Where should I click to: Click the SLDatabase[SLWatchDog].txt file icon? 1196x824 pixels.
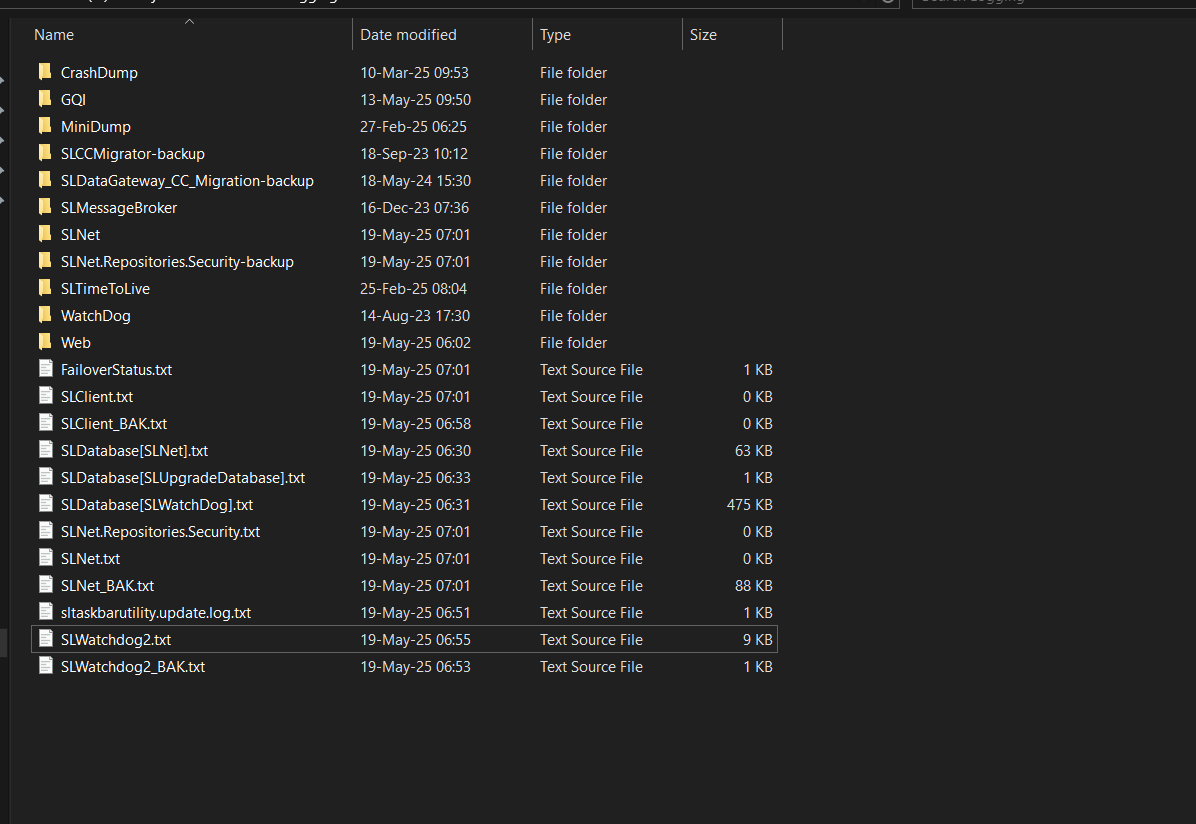pos(45,504)
